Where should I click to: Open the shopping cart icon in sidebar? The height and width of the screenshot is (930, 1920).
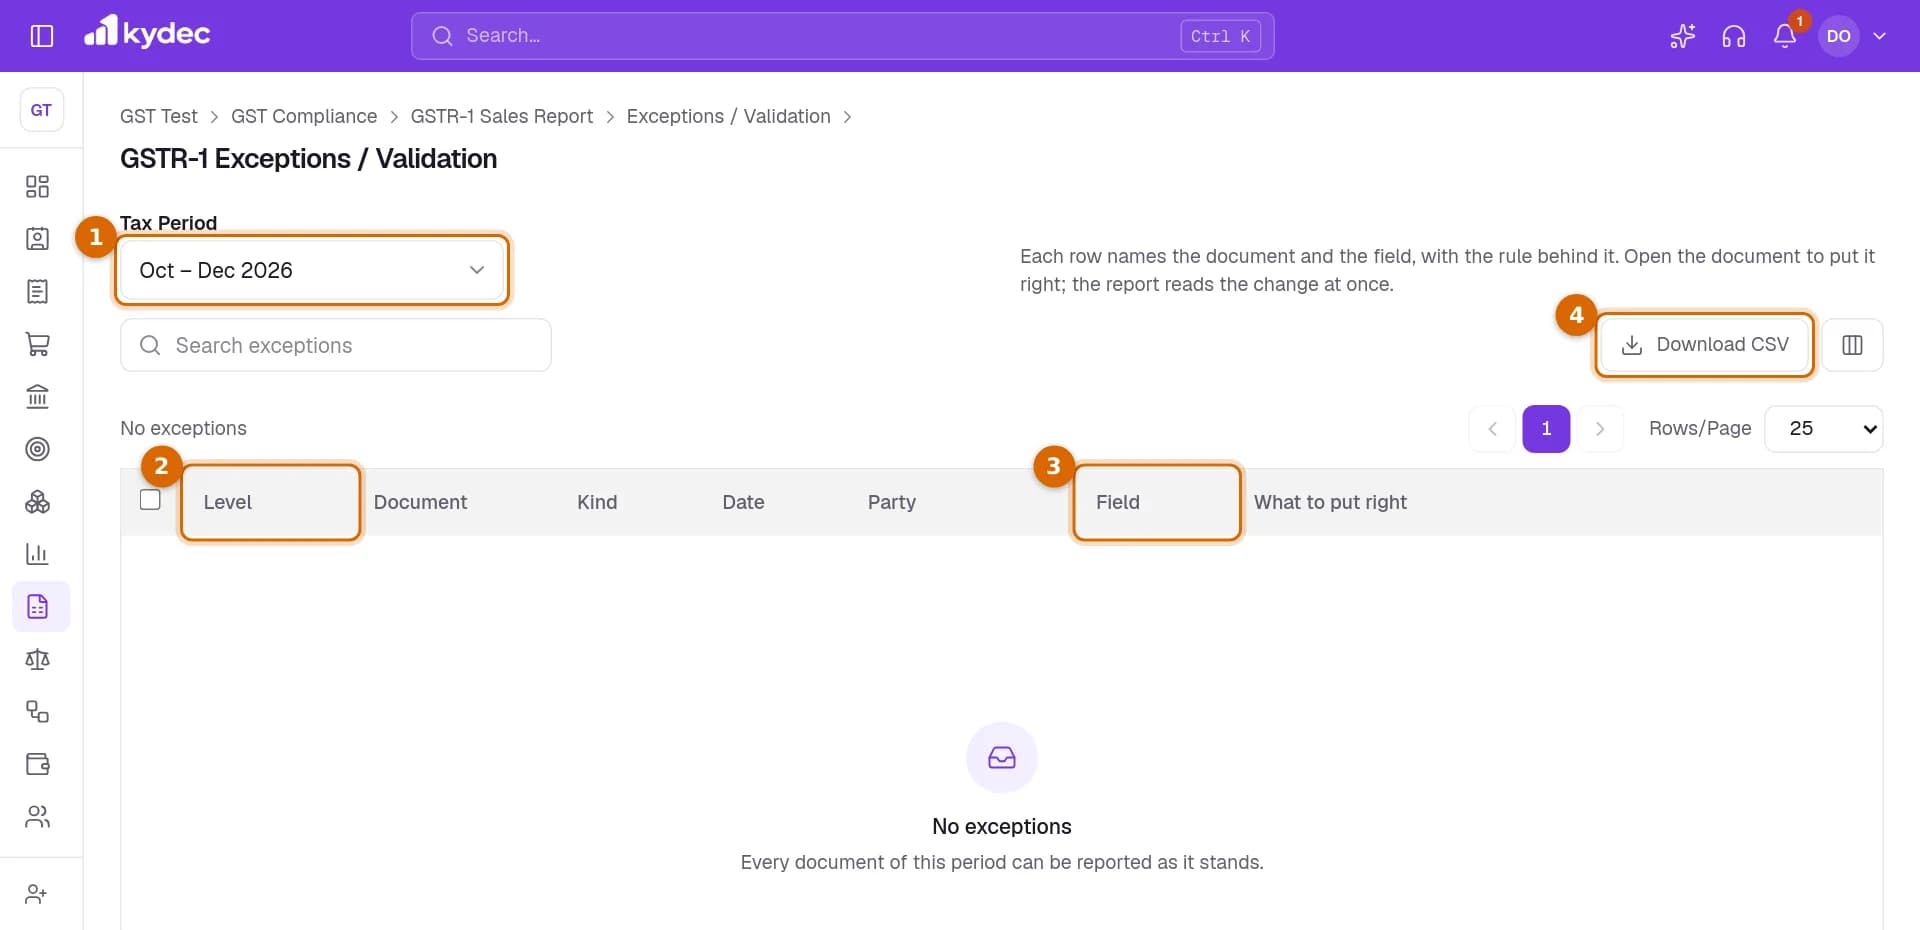(38, 344)
